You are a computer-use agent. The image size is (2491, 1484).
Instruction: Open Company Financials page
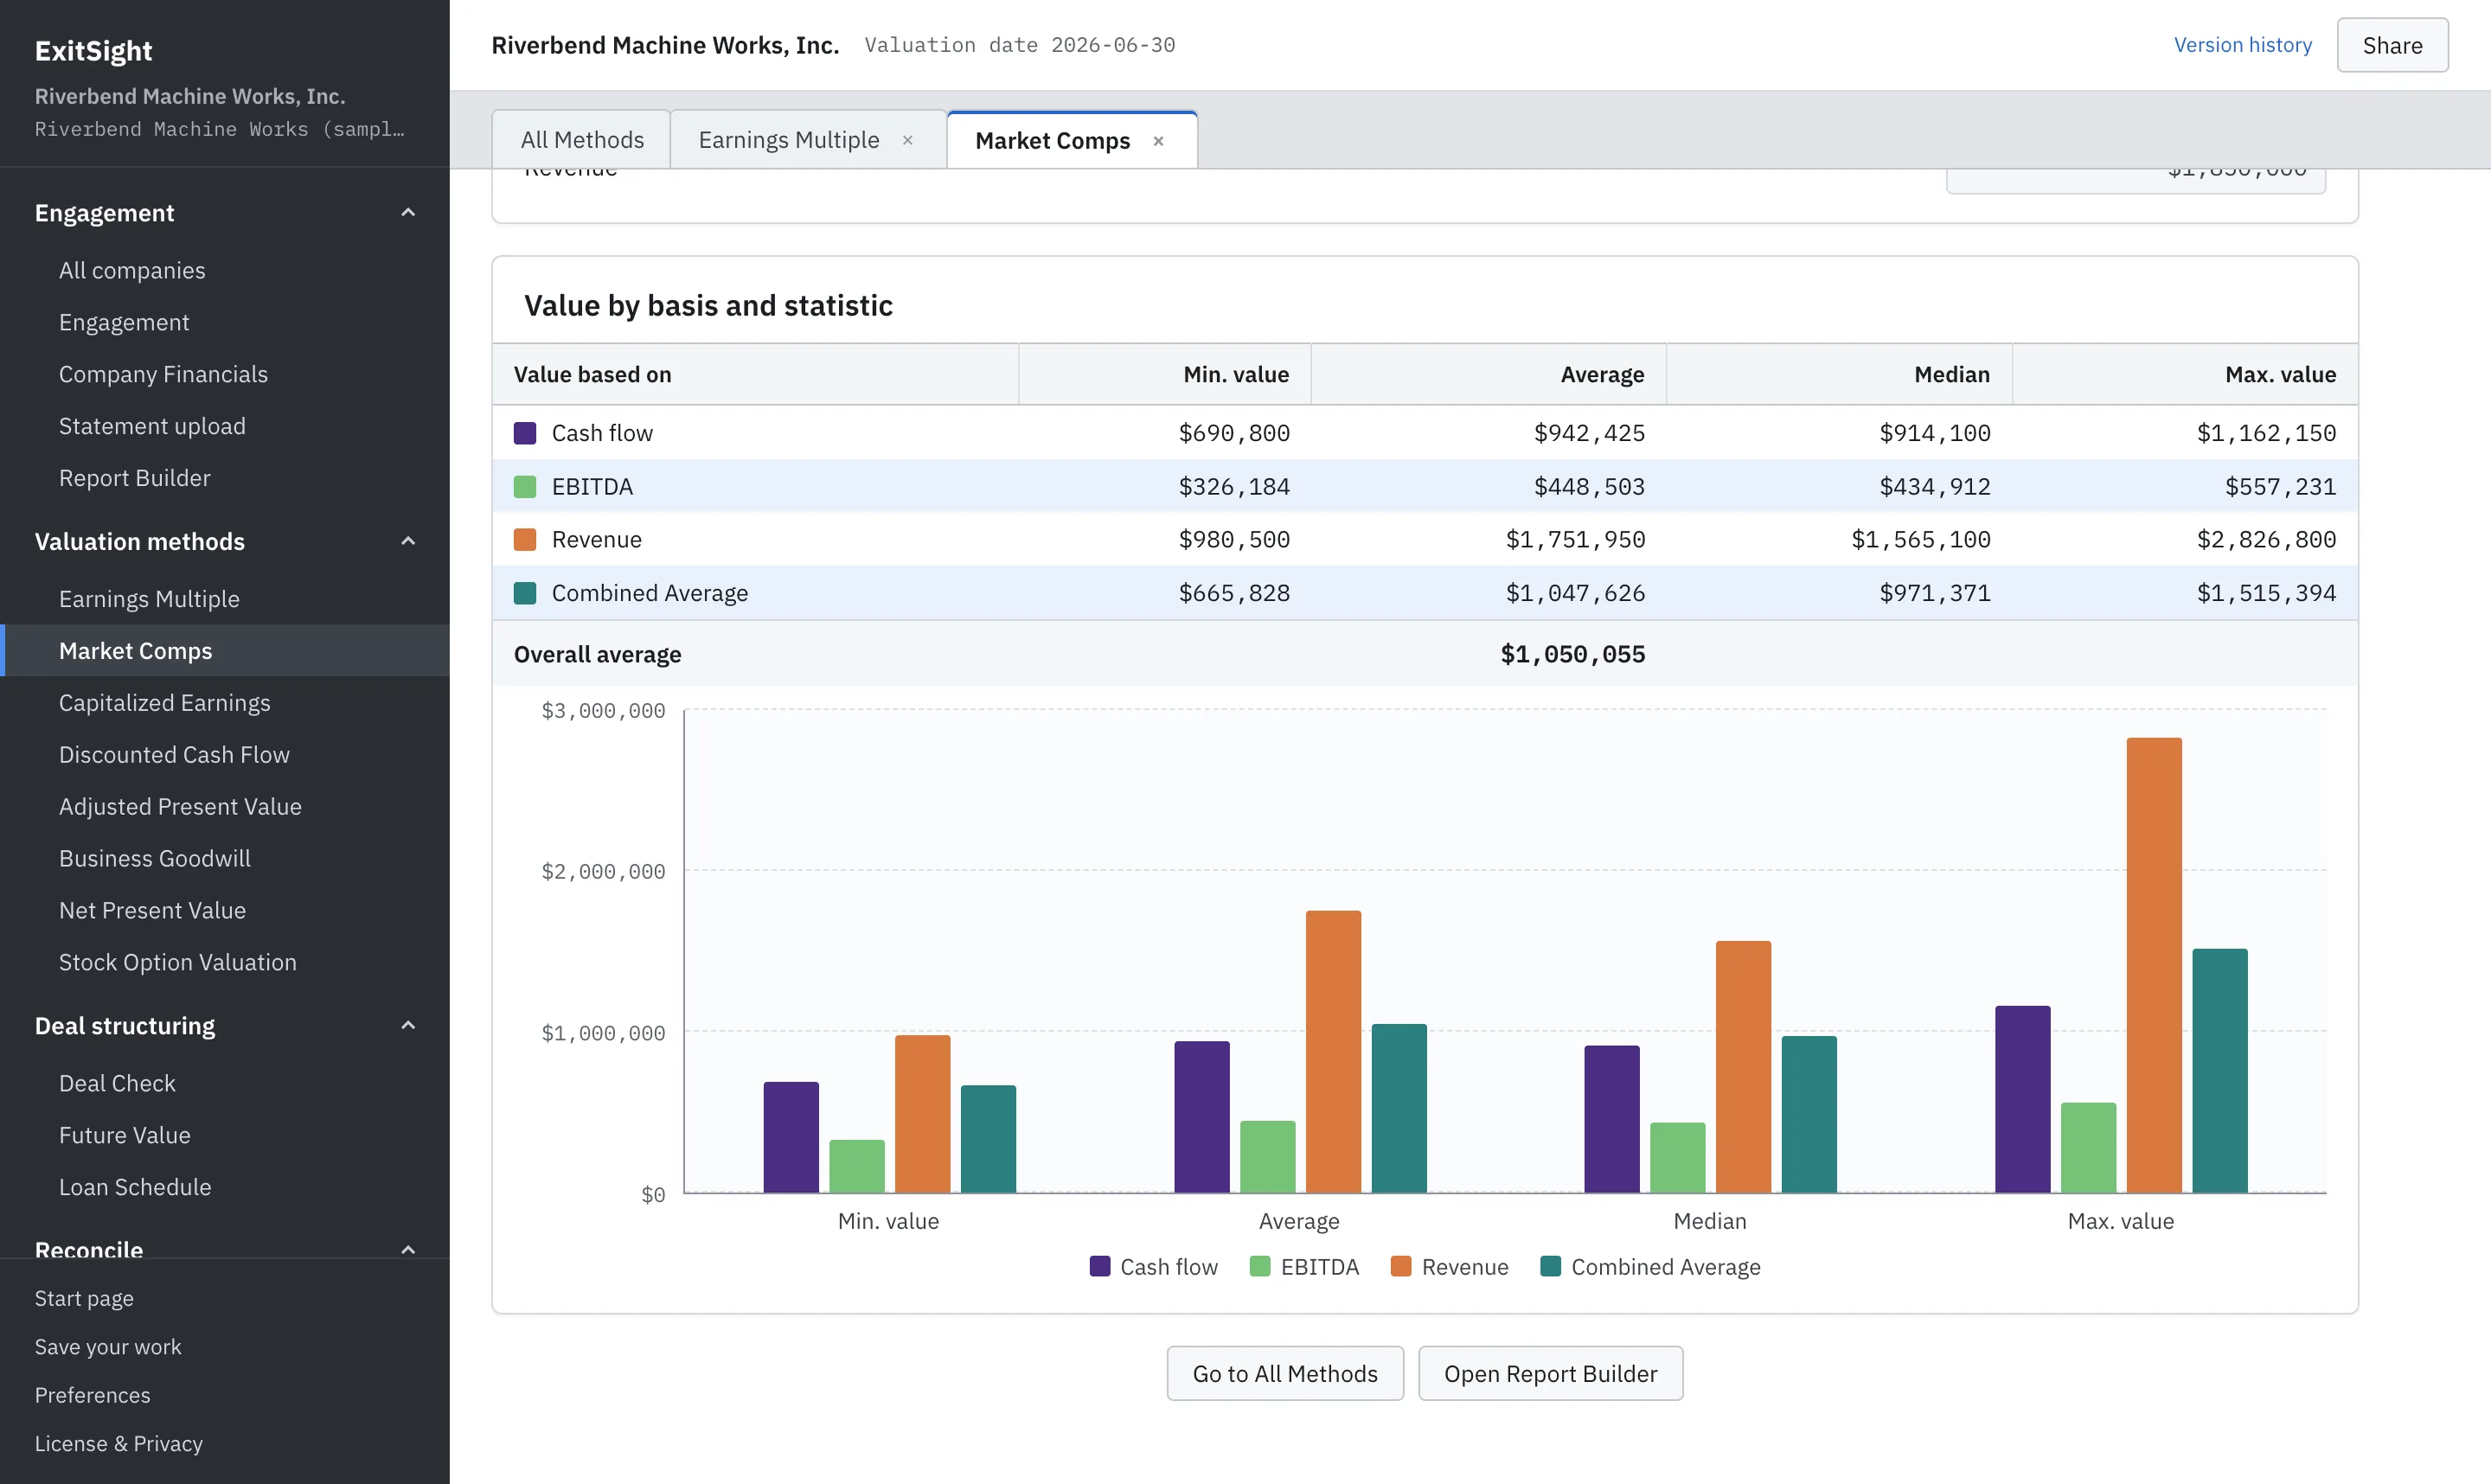[225, 374]
